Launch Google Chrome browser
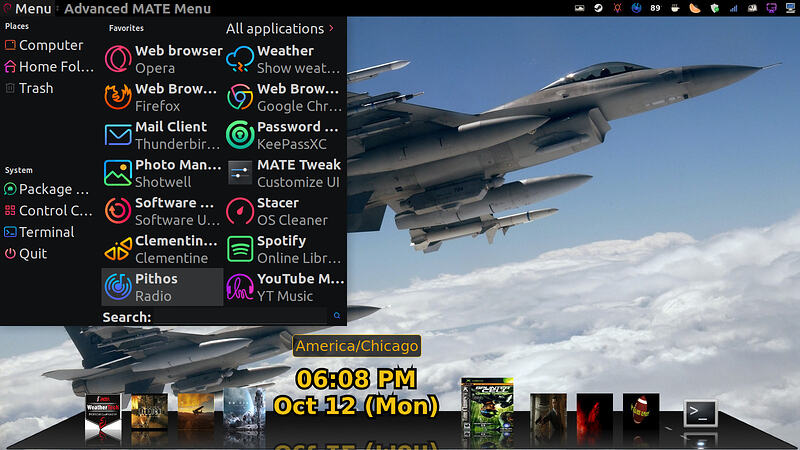Viewport: 800px width, 450px height. coord(285,97)
